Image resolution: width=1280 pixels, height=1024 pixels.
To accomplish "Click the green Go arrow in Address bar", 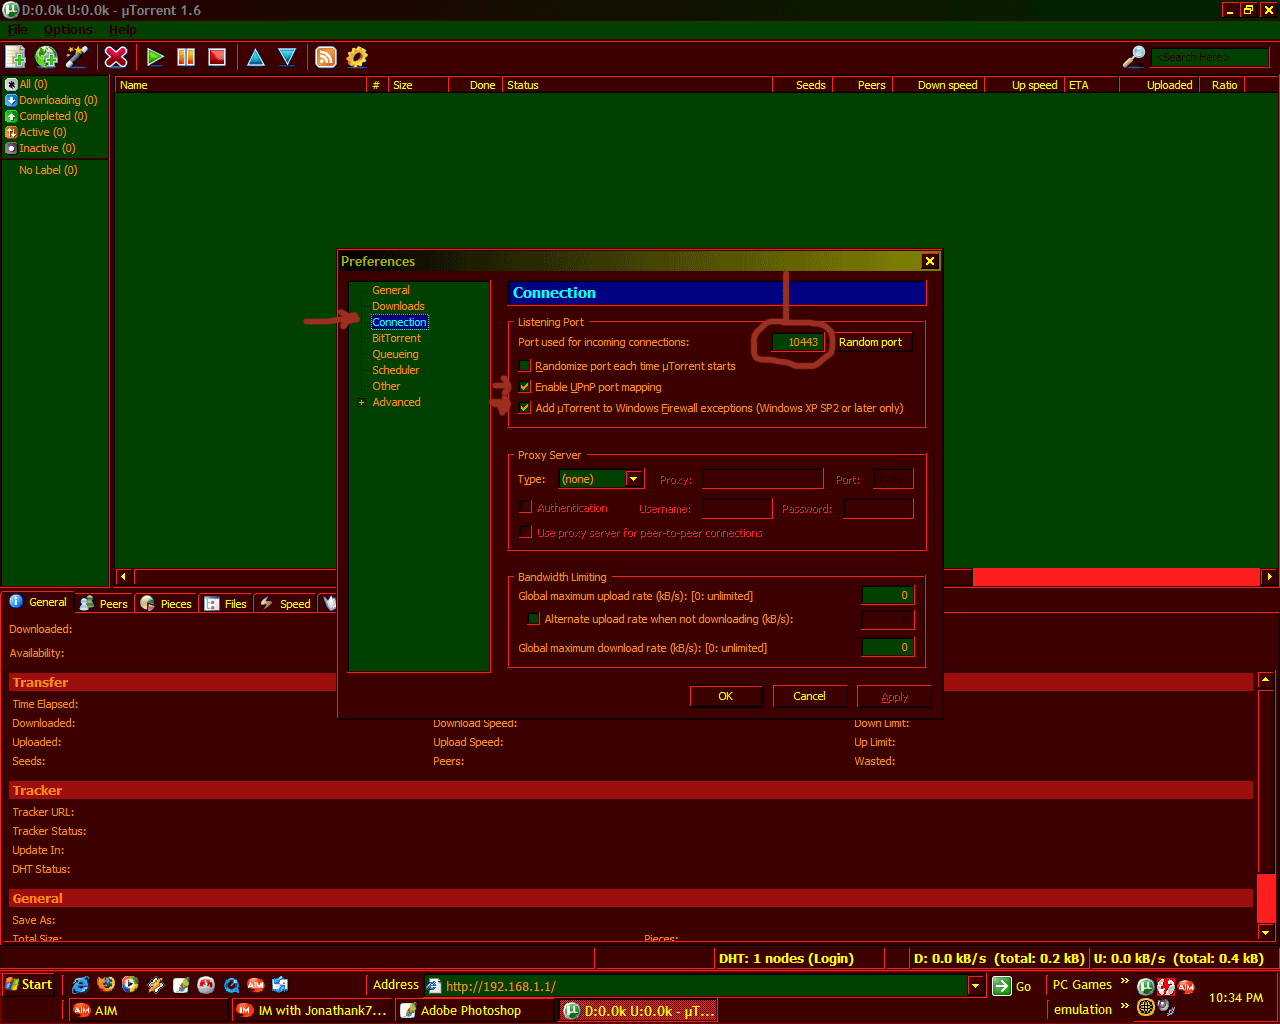I will [1002, 986].
